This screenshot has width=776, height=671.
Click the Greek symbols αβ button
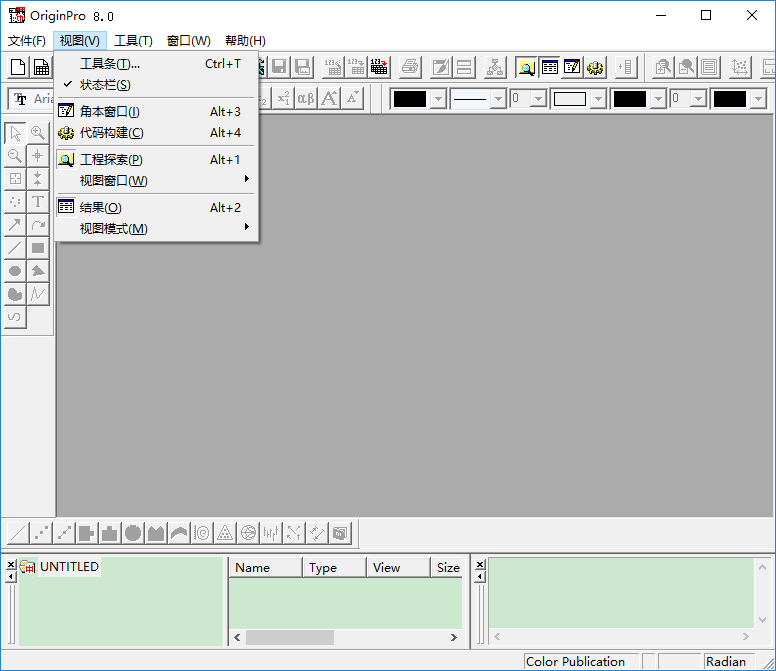pos(306,98)
